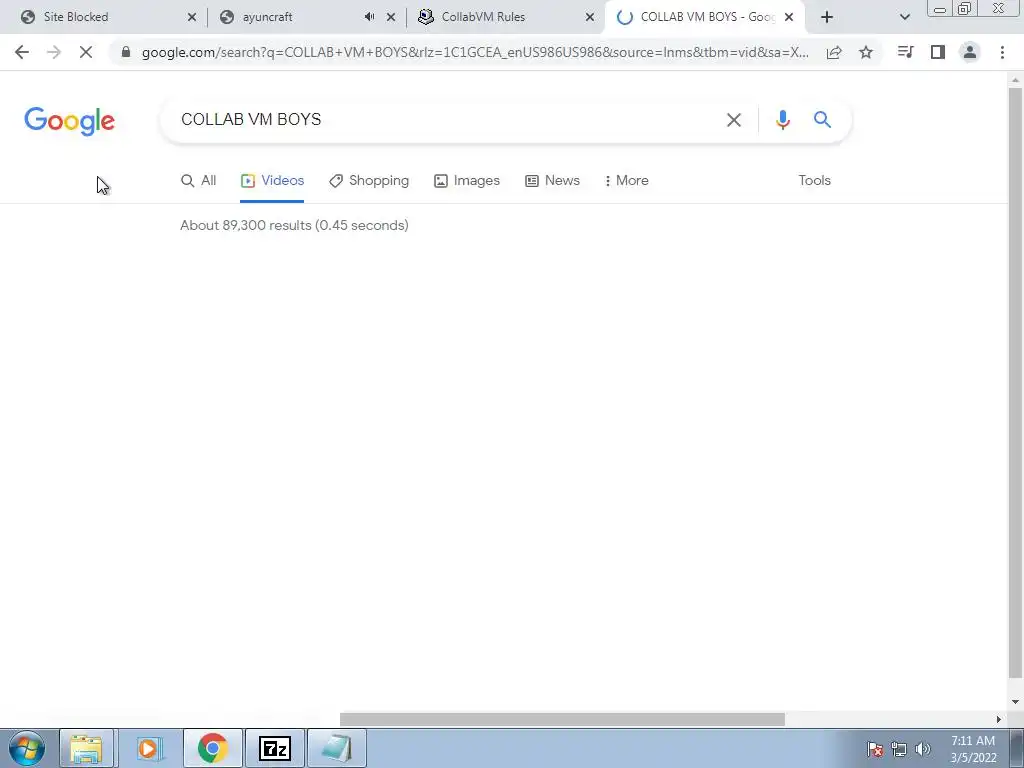
Task: Open Windows Explorer from taskbar
Action: point(87,748)
